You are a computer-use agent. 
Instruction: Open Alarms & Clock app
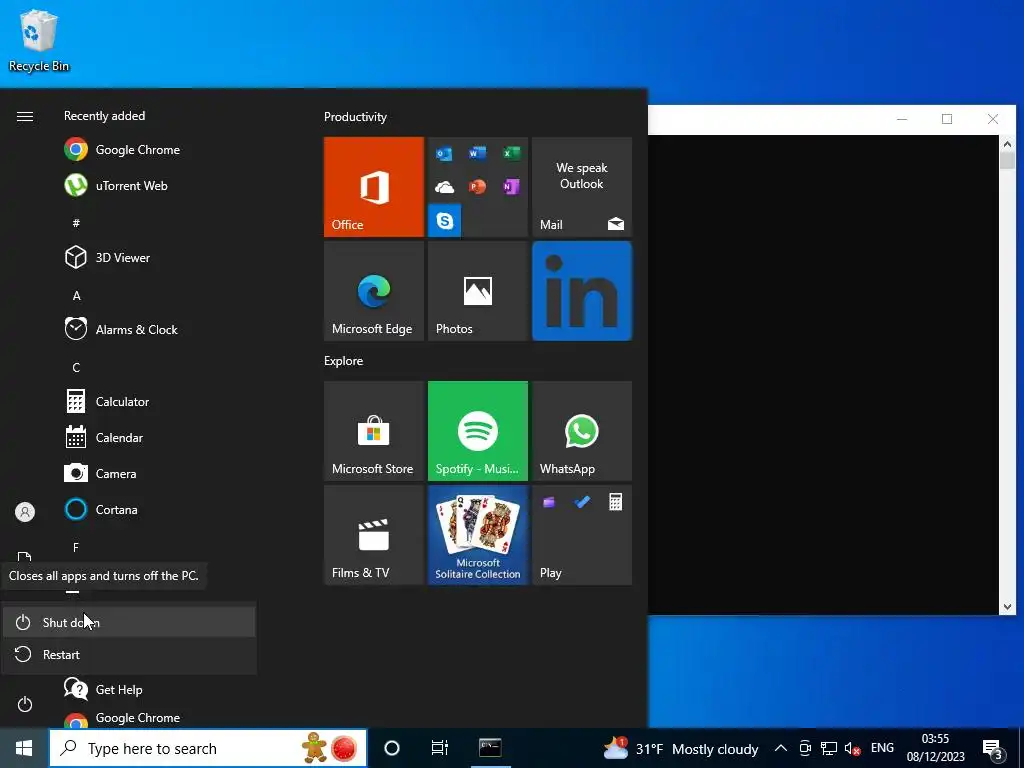tap(121, 329)
